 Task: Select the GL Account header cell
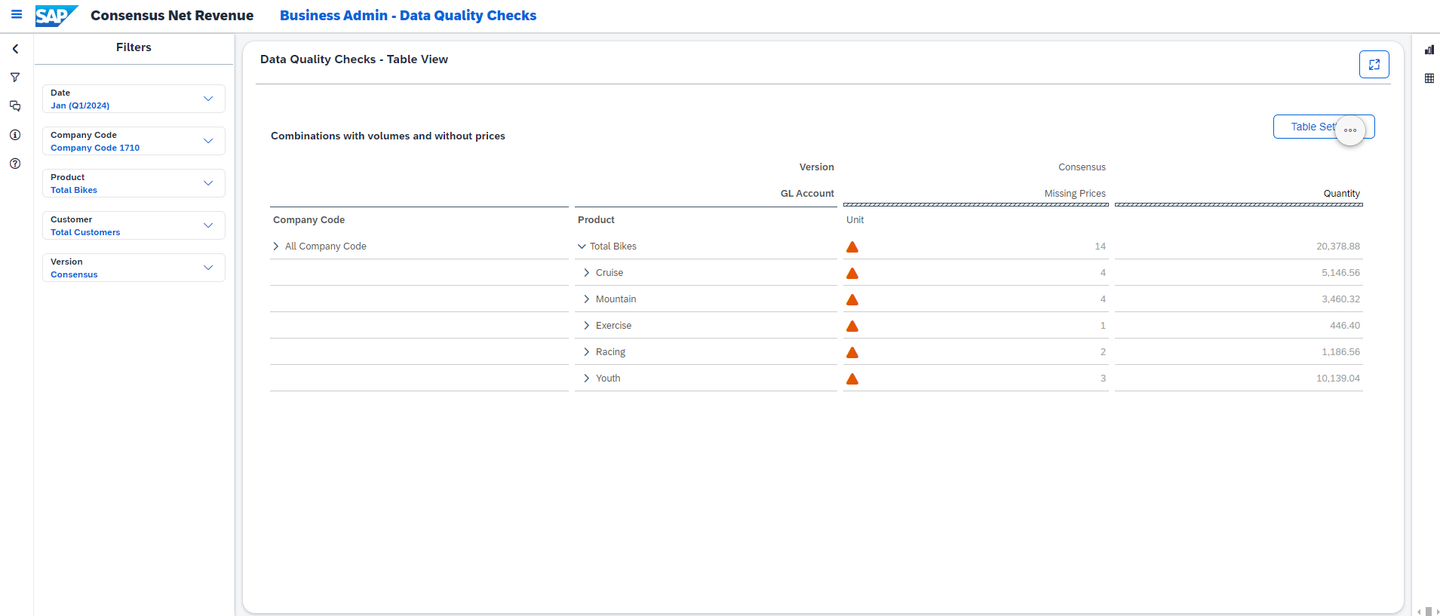point(807,194)
